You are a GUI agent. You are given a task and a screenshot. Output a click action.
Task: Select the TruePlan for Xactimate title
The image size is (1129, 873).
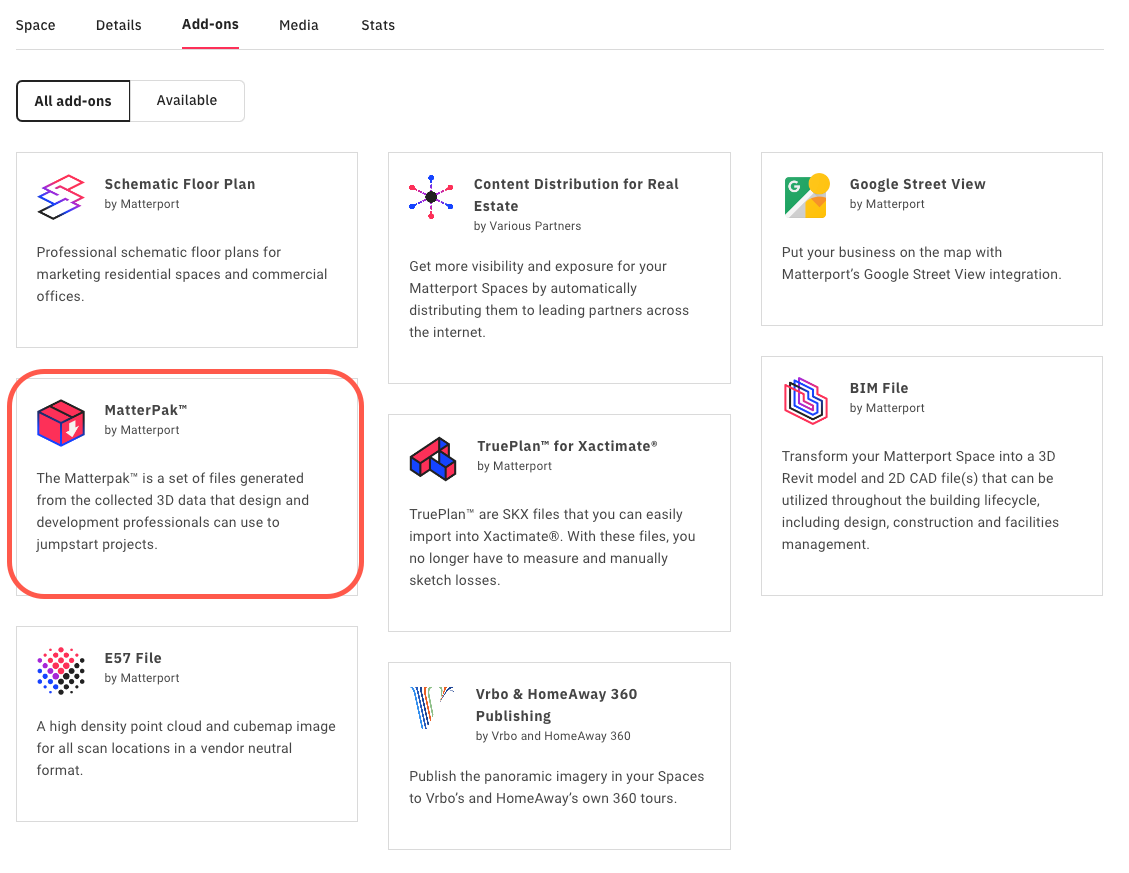coord(567,446)
